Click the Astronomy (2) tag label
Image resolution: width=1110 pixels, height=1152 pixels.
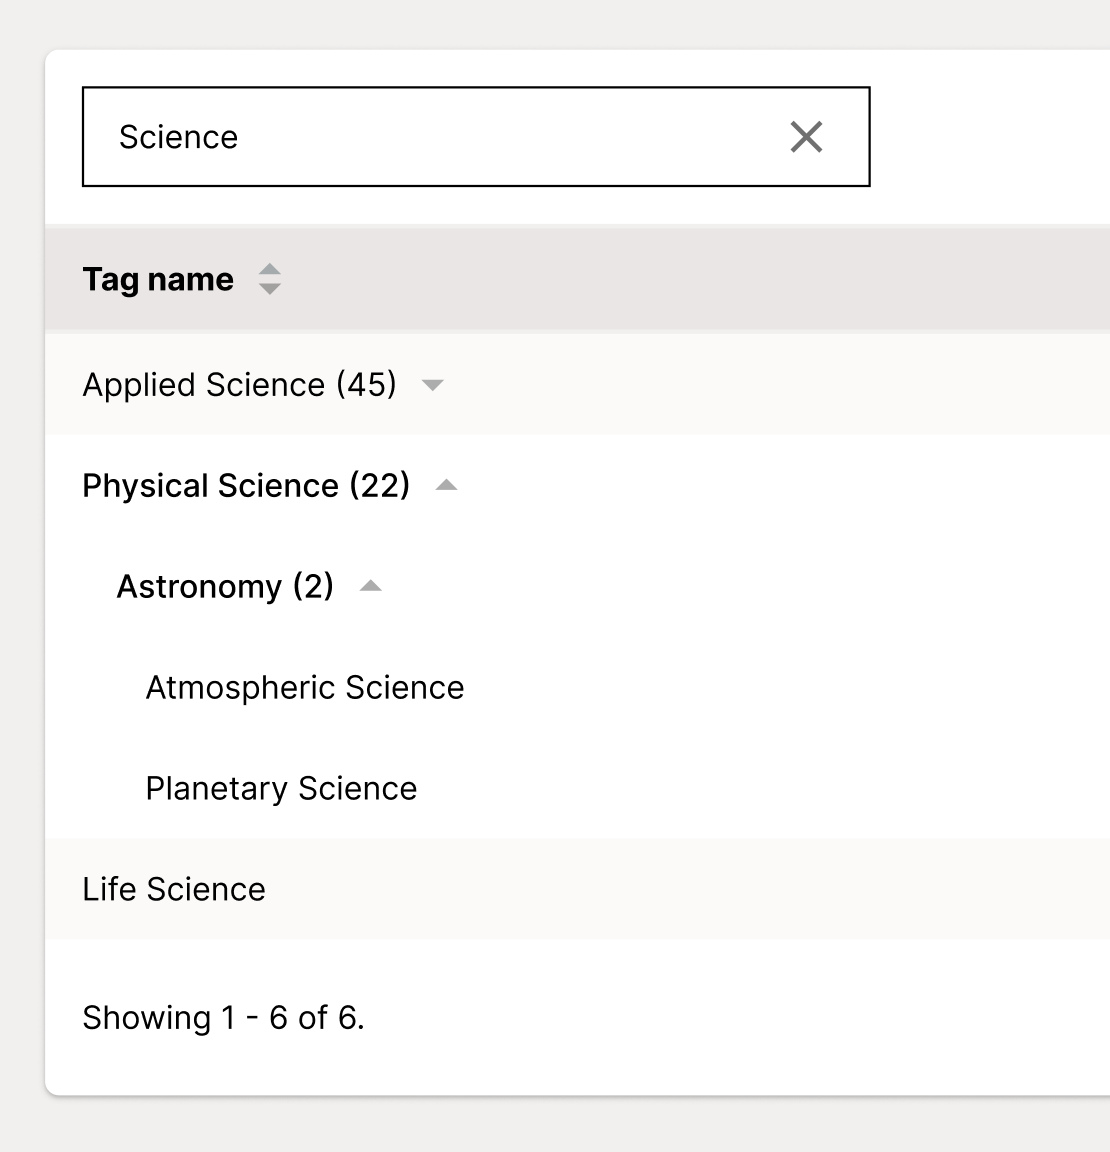pyautogui.click(x=225, y=587)
